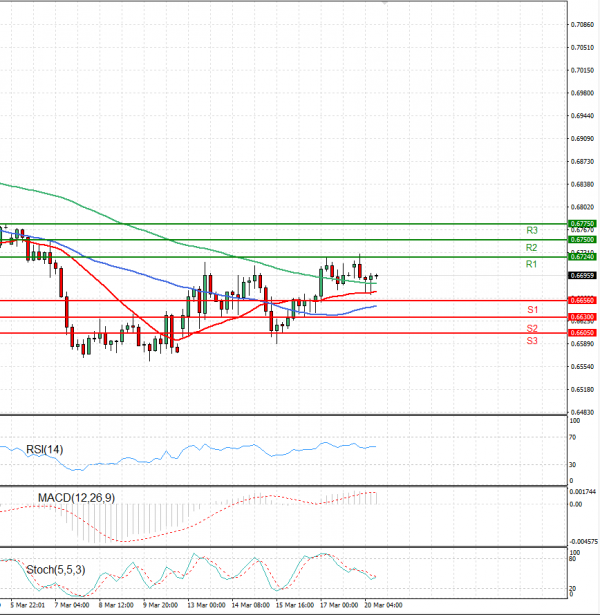Click the 7 Mar 04:00 time label

coord(72,605)
